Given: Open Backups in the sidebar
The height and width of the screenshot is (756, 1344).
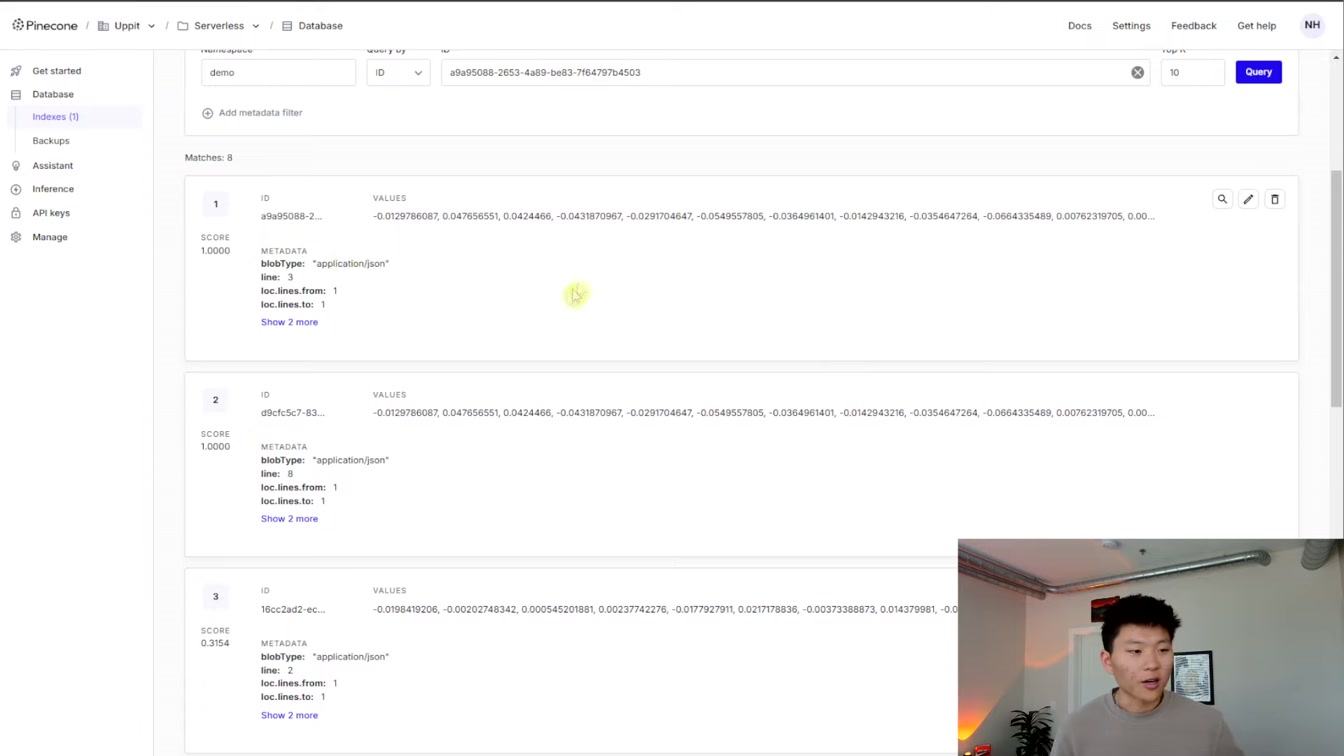Looking at the screenshot, I should [50, 141].
